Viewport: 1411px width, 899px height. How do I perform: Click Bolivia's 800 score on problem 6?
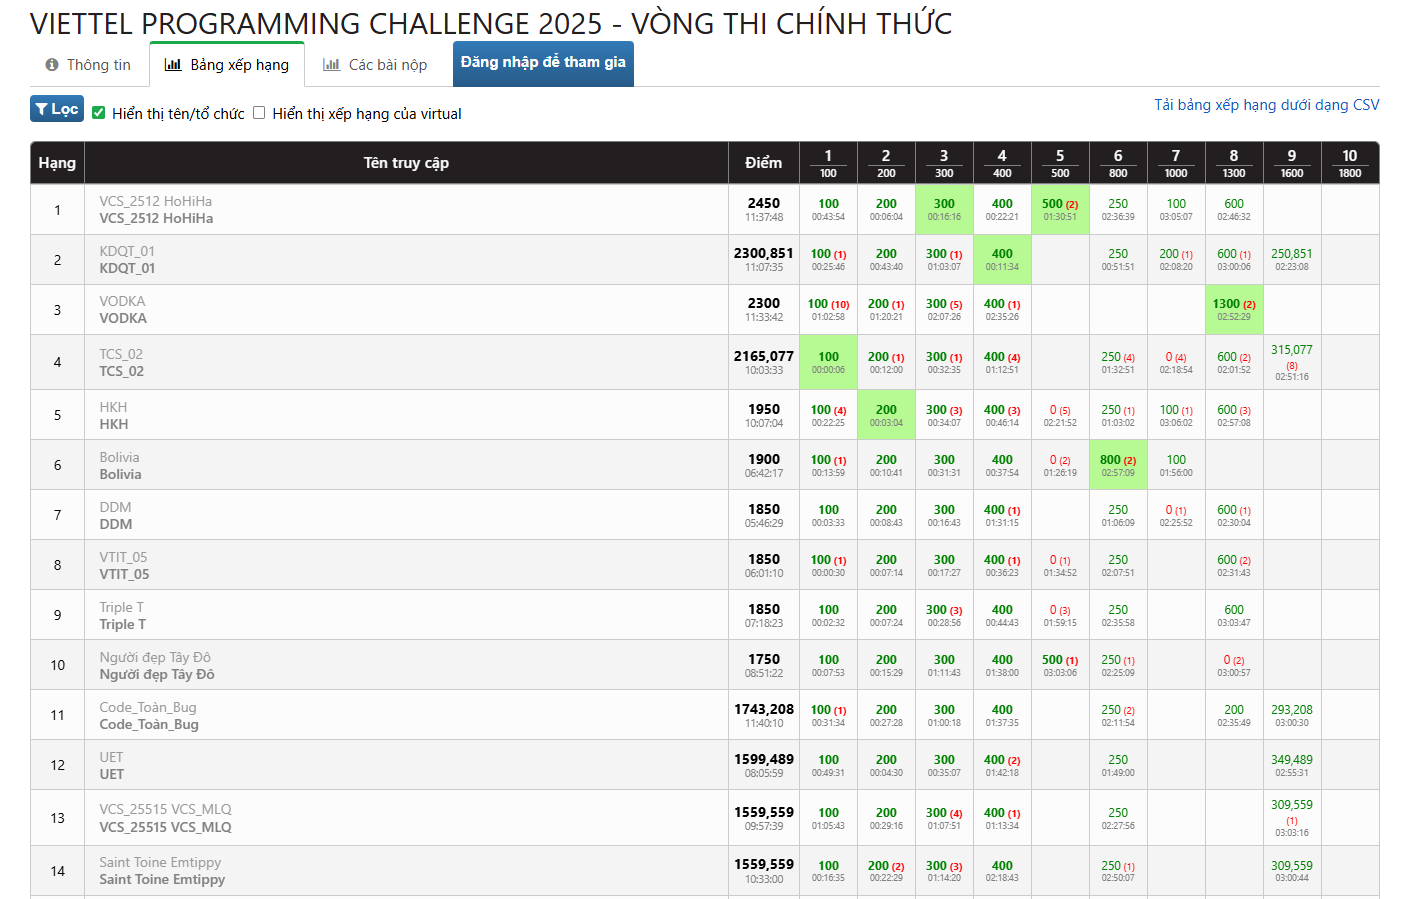point(1118,465)
